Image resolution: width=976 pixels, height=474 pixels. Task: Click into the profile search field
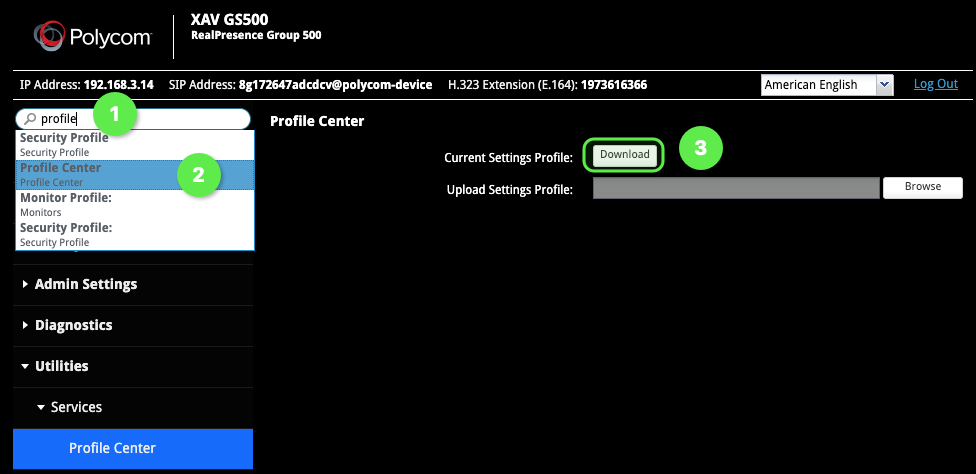click(133, 119)
